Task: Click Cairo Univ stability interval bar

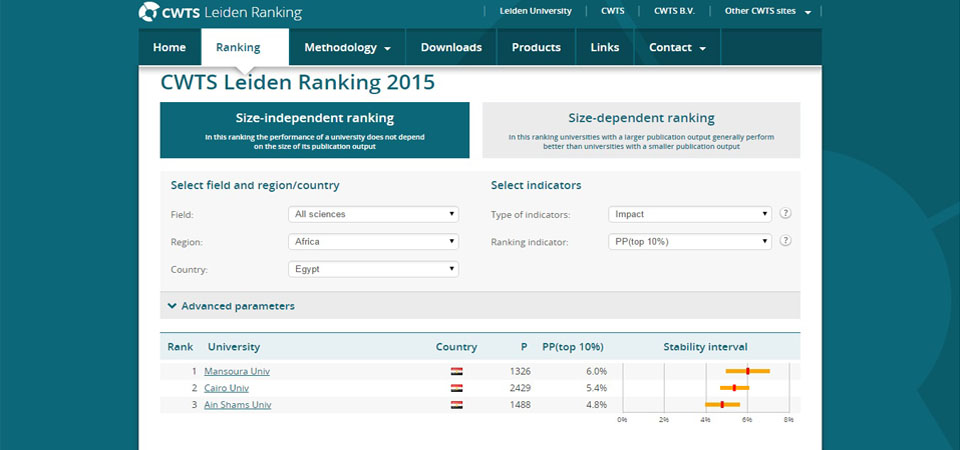Action: pos(735,388)
